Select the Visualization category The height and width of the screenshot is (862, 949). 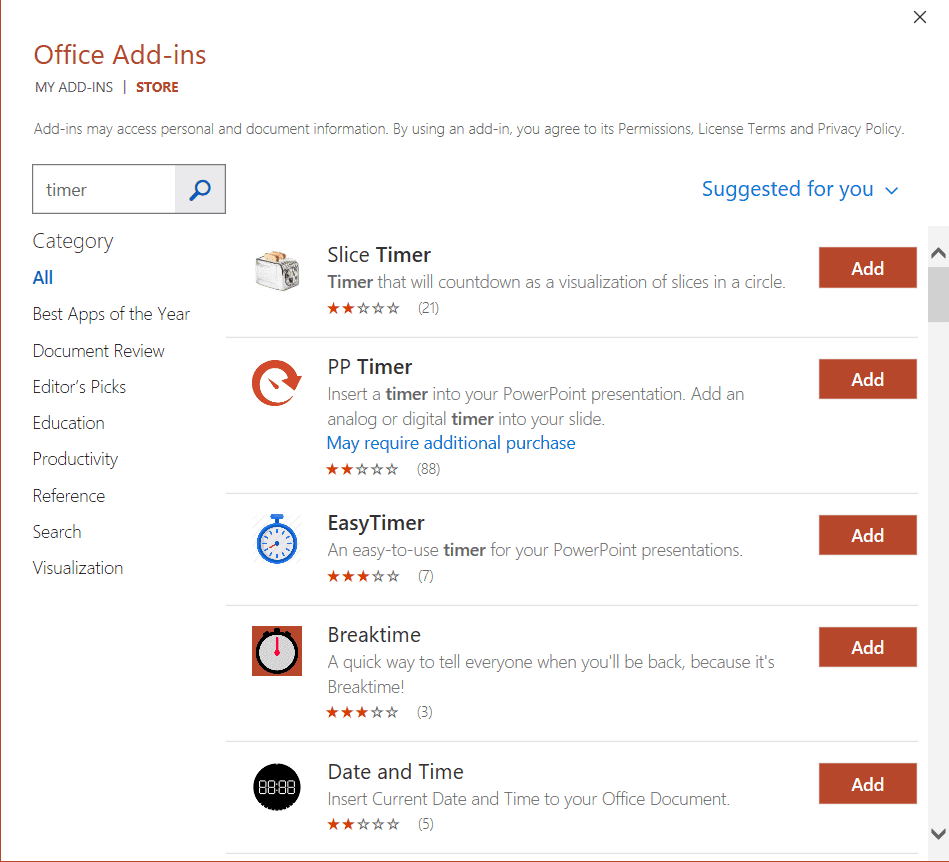tap(78, 568)
